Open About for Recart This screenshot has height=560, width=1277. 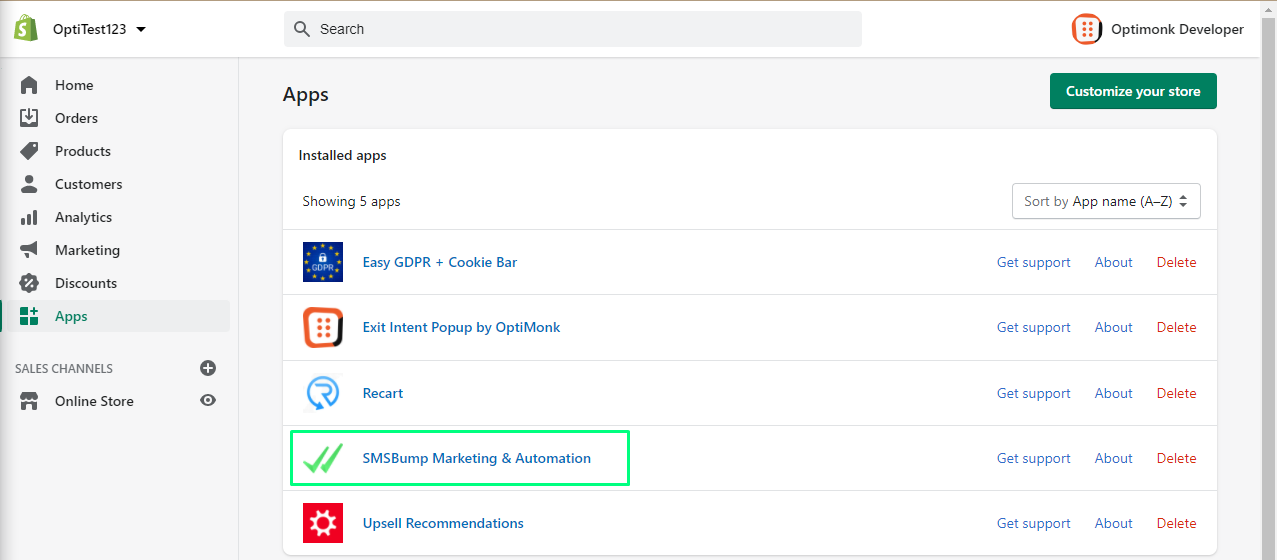pyautogui.click(x=1113, y=393)
